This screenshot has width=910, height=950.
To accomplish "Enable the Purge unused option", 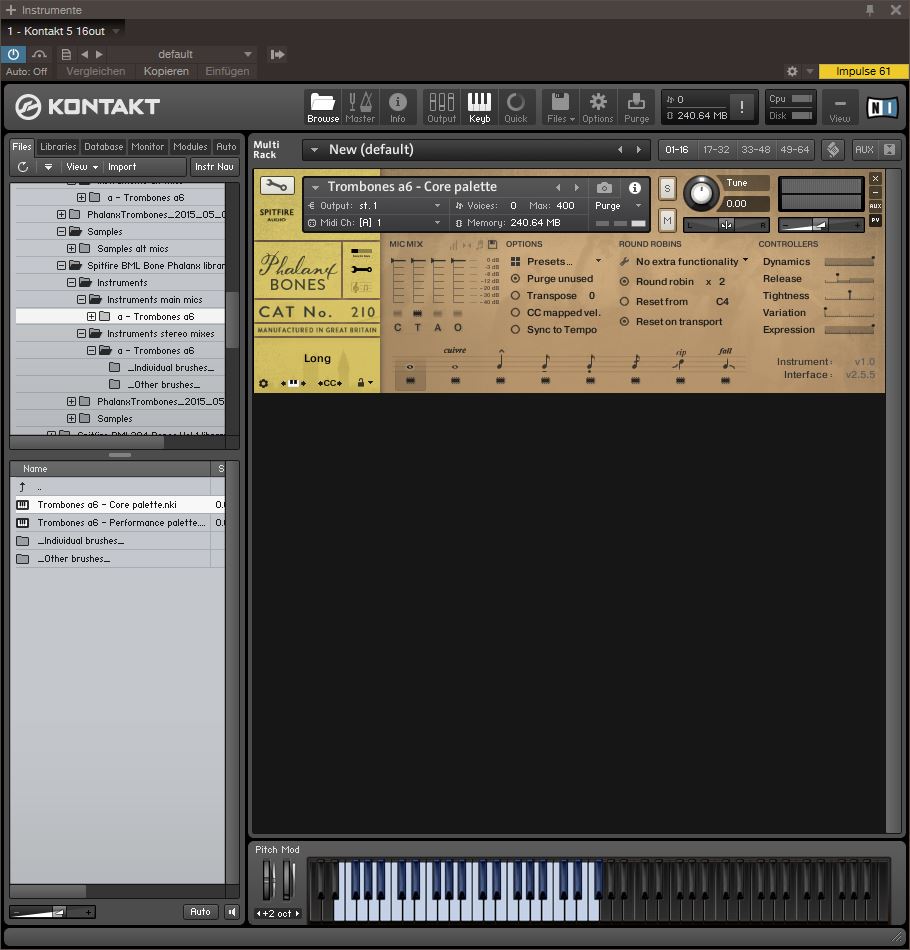I will pos(516,279).
